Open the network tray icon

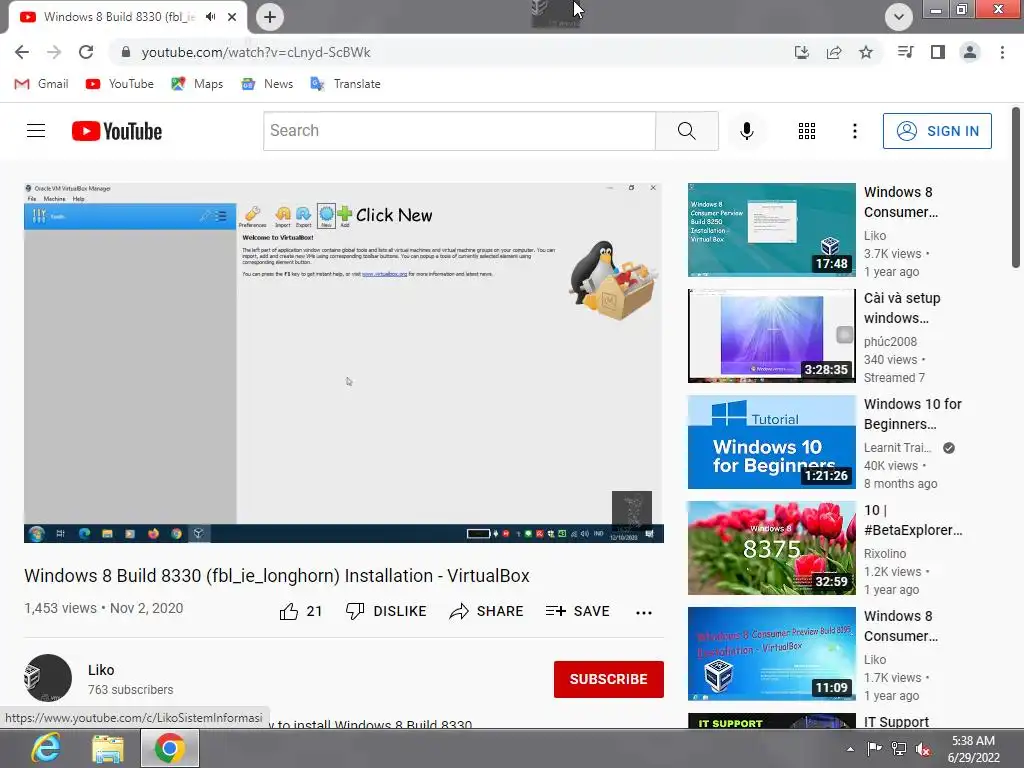click(x=899, y=749)
